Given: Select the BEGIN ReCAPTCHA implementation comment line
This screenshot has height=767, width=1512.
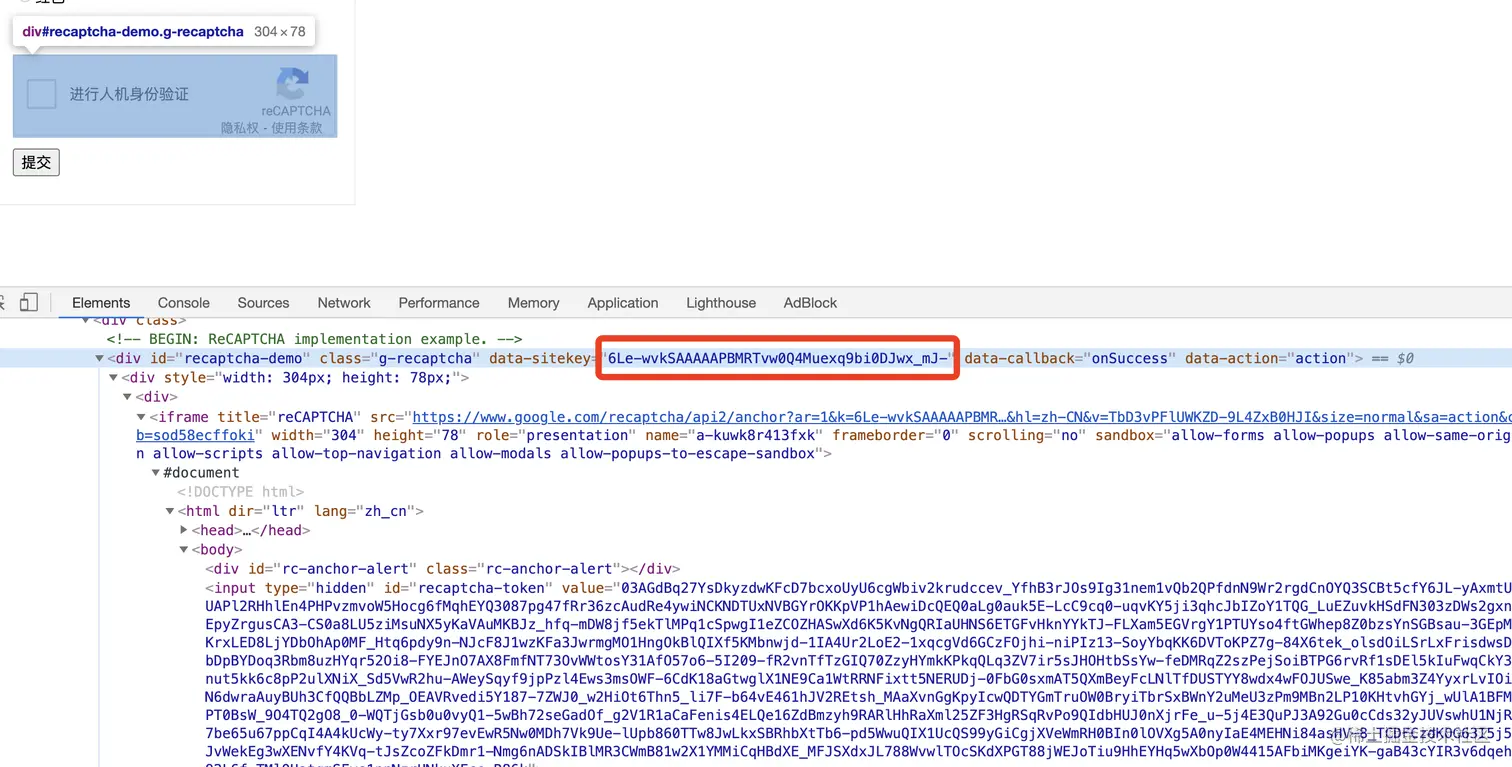Looking at the screenshot, I should pos(315,339).
